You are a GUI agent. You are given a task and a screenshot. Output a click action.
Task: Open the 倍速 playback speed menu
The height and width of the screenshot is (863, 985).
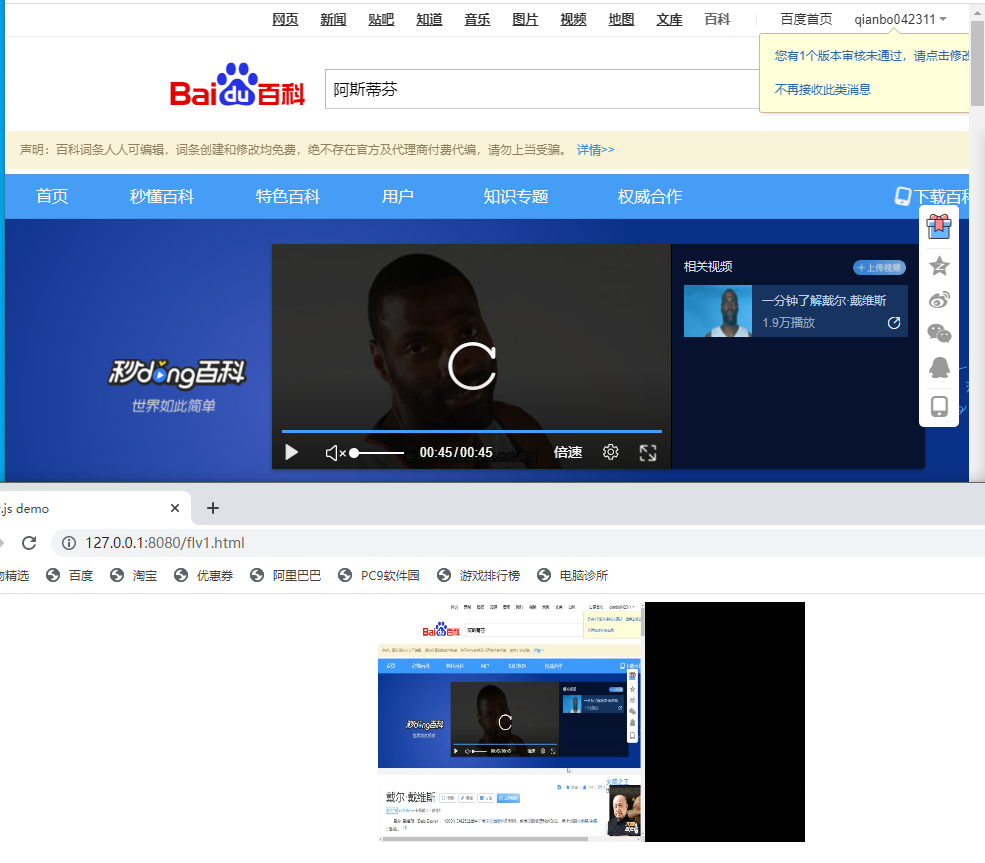click(x=568, y=452)
